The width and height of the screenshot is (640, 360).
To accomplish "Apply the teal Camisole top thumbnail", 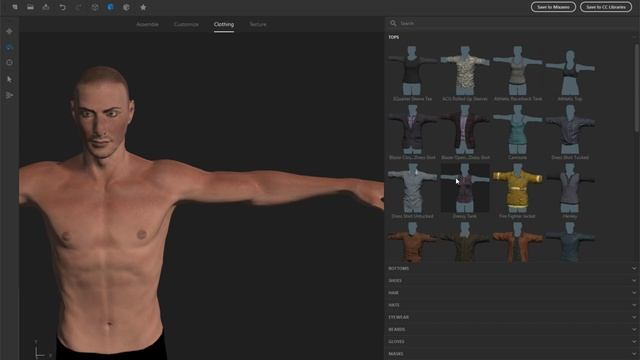I will pyautogui.click(x=518, y=129).
